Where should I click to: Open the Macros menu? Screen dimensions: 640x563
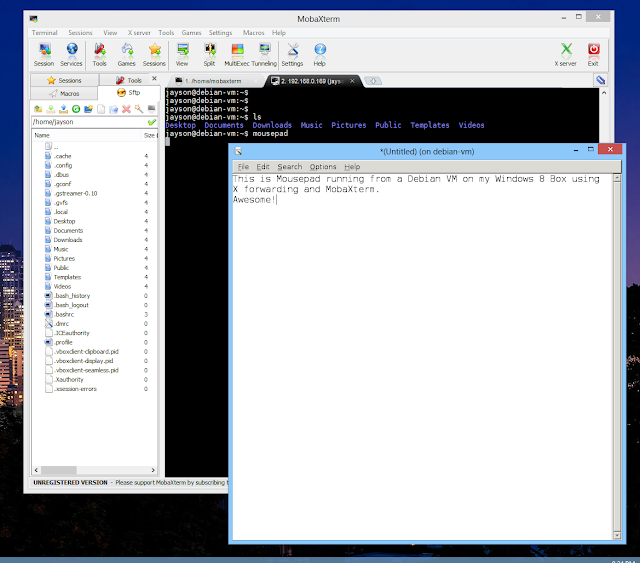point(253,33)
